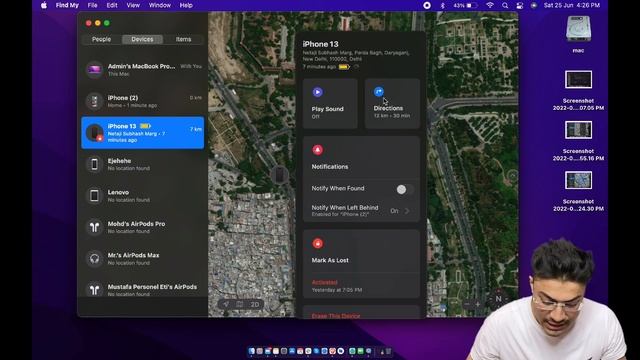Image resolution: width=640 pixels, height=360 pixels.
Task: Select the Screenshot 24.30 PM desktop file
Action: point(578,180)
